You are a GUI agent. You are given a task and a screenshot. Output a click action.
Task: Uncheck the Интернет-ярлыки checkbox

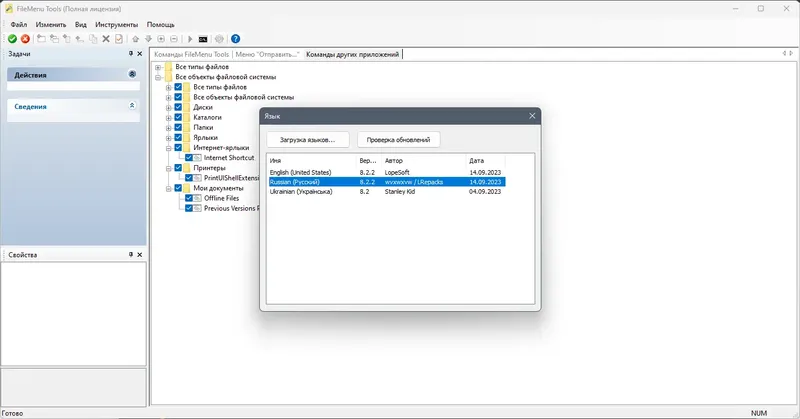click(x=178, y=147)
